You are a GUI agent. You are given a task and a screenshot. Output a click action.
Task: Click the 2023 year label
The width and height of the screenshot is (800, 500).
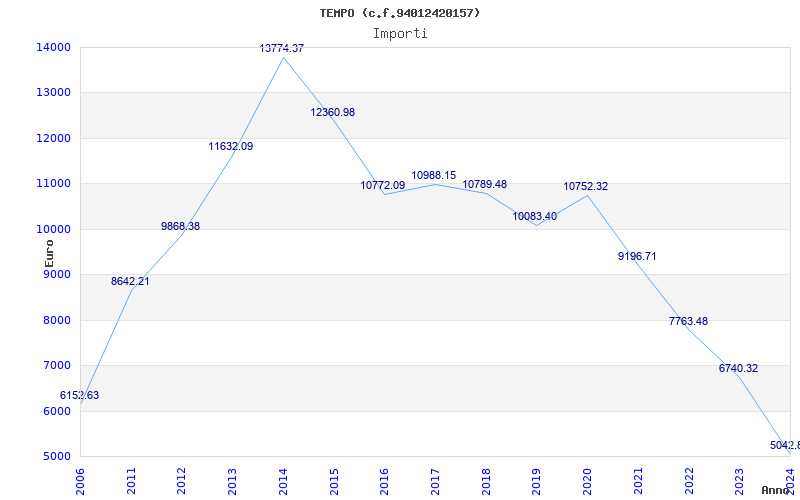740,482
